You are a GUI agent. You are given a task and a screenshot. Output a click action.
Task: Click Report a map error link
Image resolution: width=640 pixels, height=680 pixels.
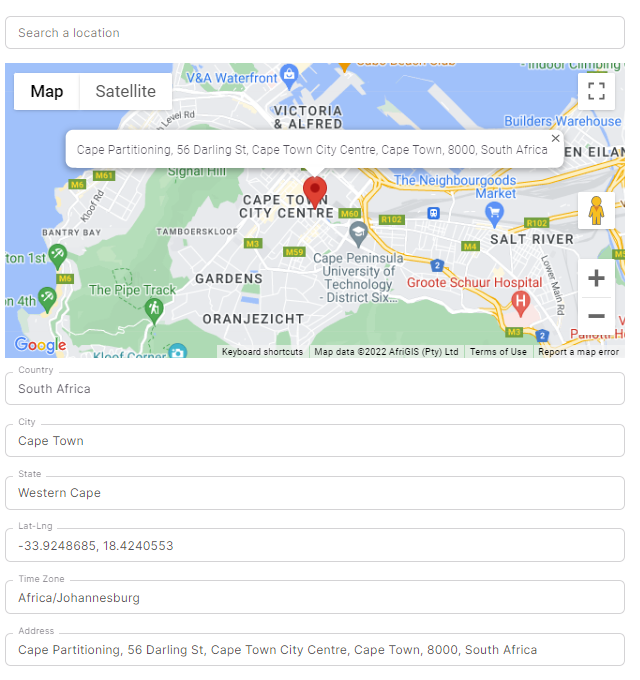click(578, 352)
